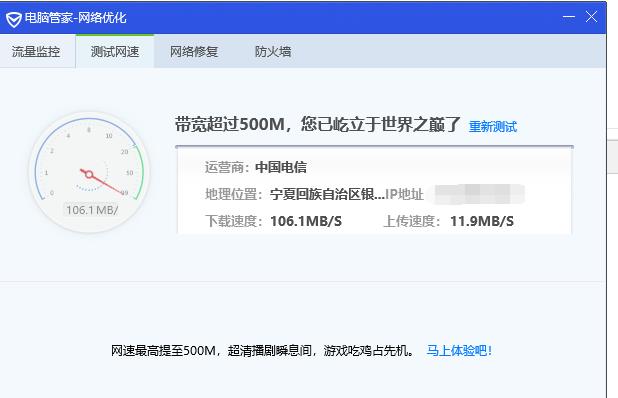
Task: Close the 网络优化 window
Action: (591, 17)
